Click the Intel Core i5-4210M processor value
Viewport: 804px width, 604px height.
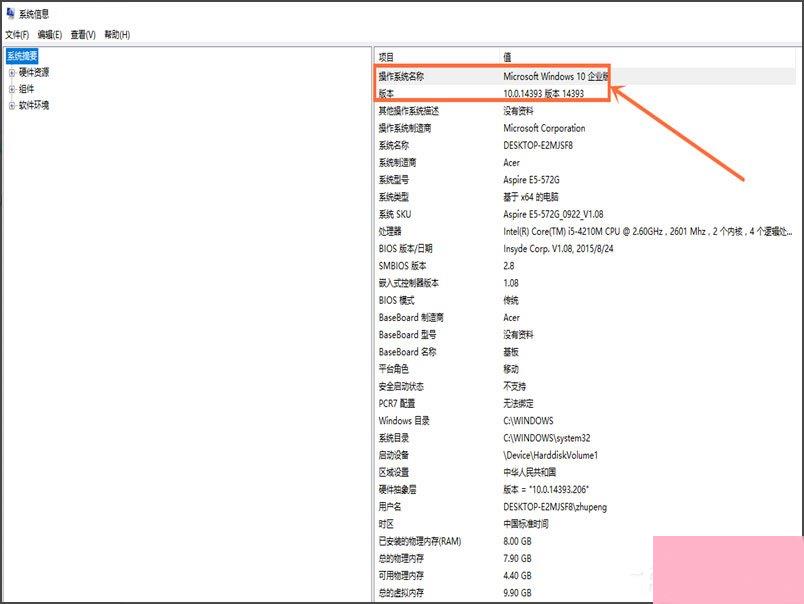pyautogui.click(x=648, y=231)
